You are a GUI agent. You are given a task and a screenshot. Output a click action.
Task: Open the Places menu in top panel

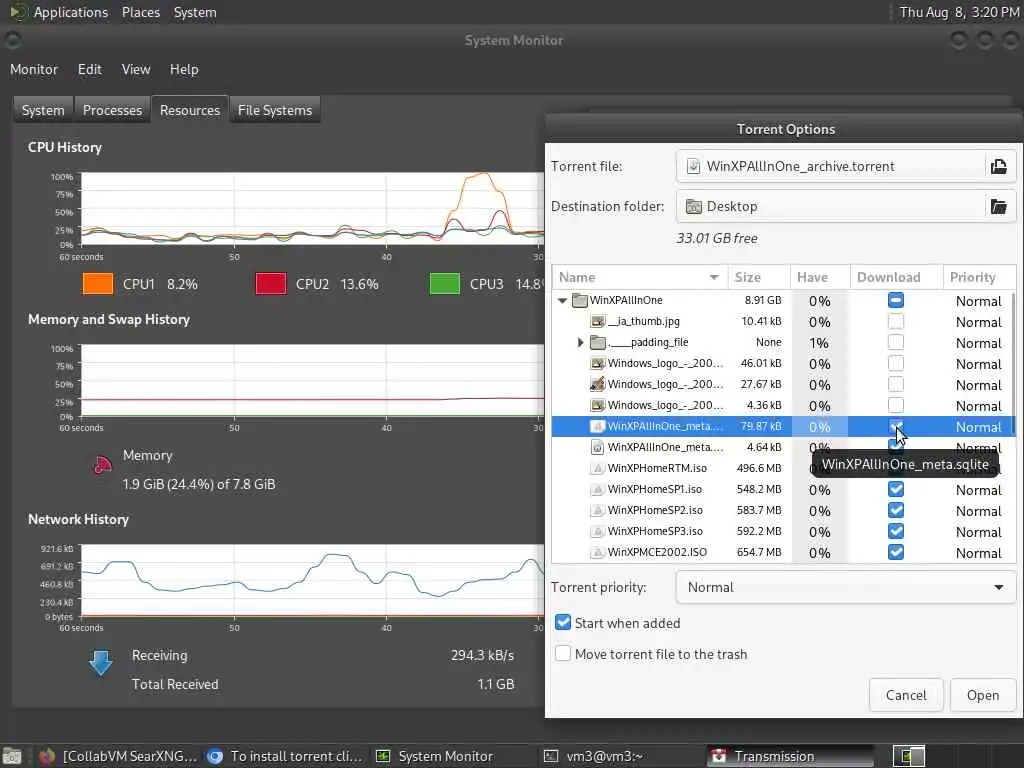(x=140, y=12)
